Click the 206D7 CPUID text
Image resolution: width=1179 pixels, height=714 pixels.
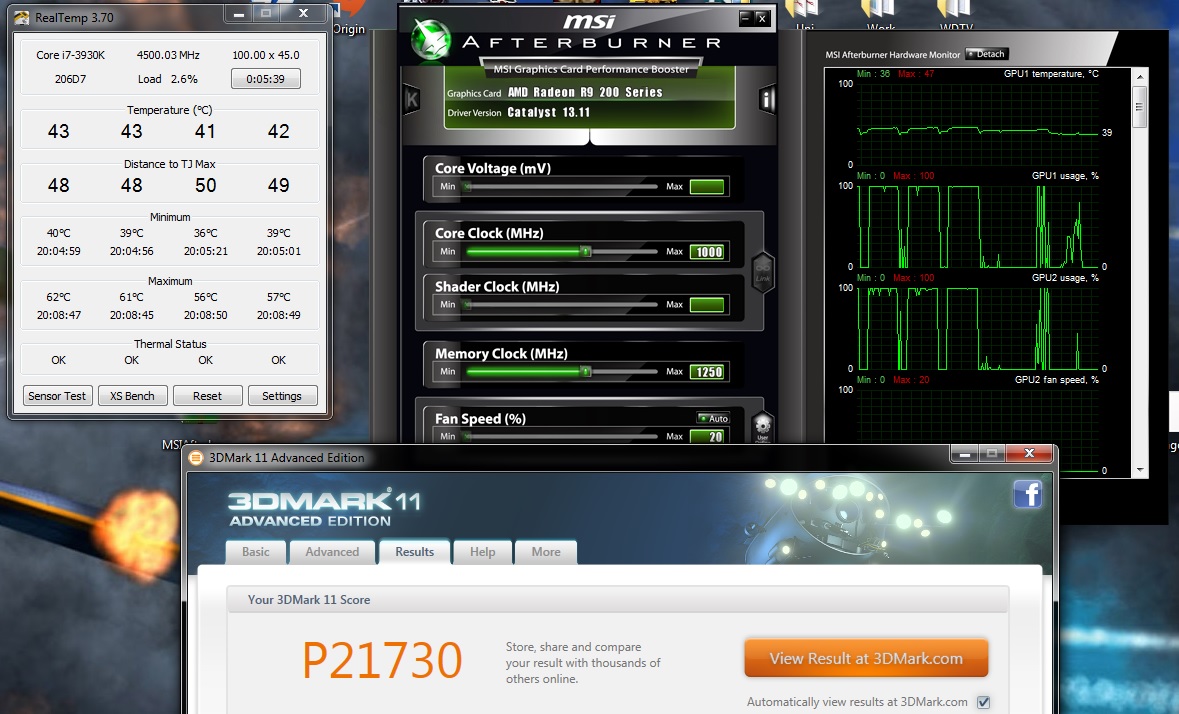[x=71, y=79]
